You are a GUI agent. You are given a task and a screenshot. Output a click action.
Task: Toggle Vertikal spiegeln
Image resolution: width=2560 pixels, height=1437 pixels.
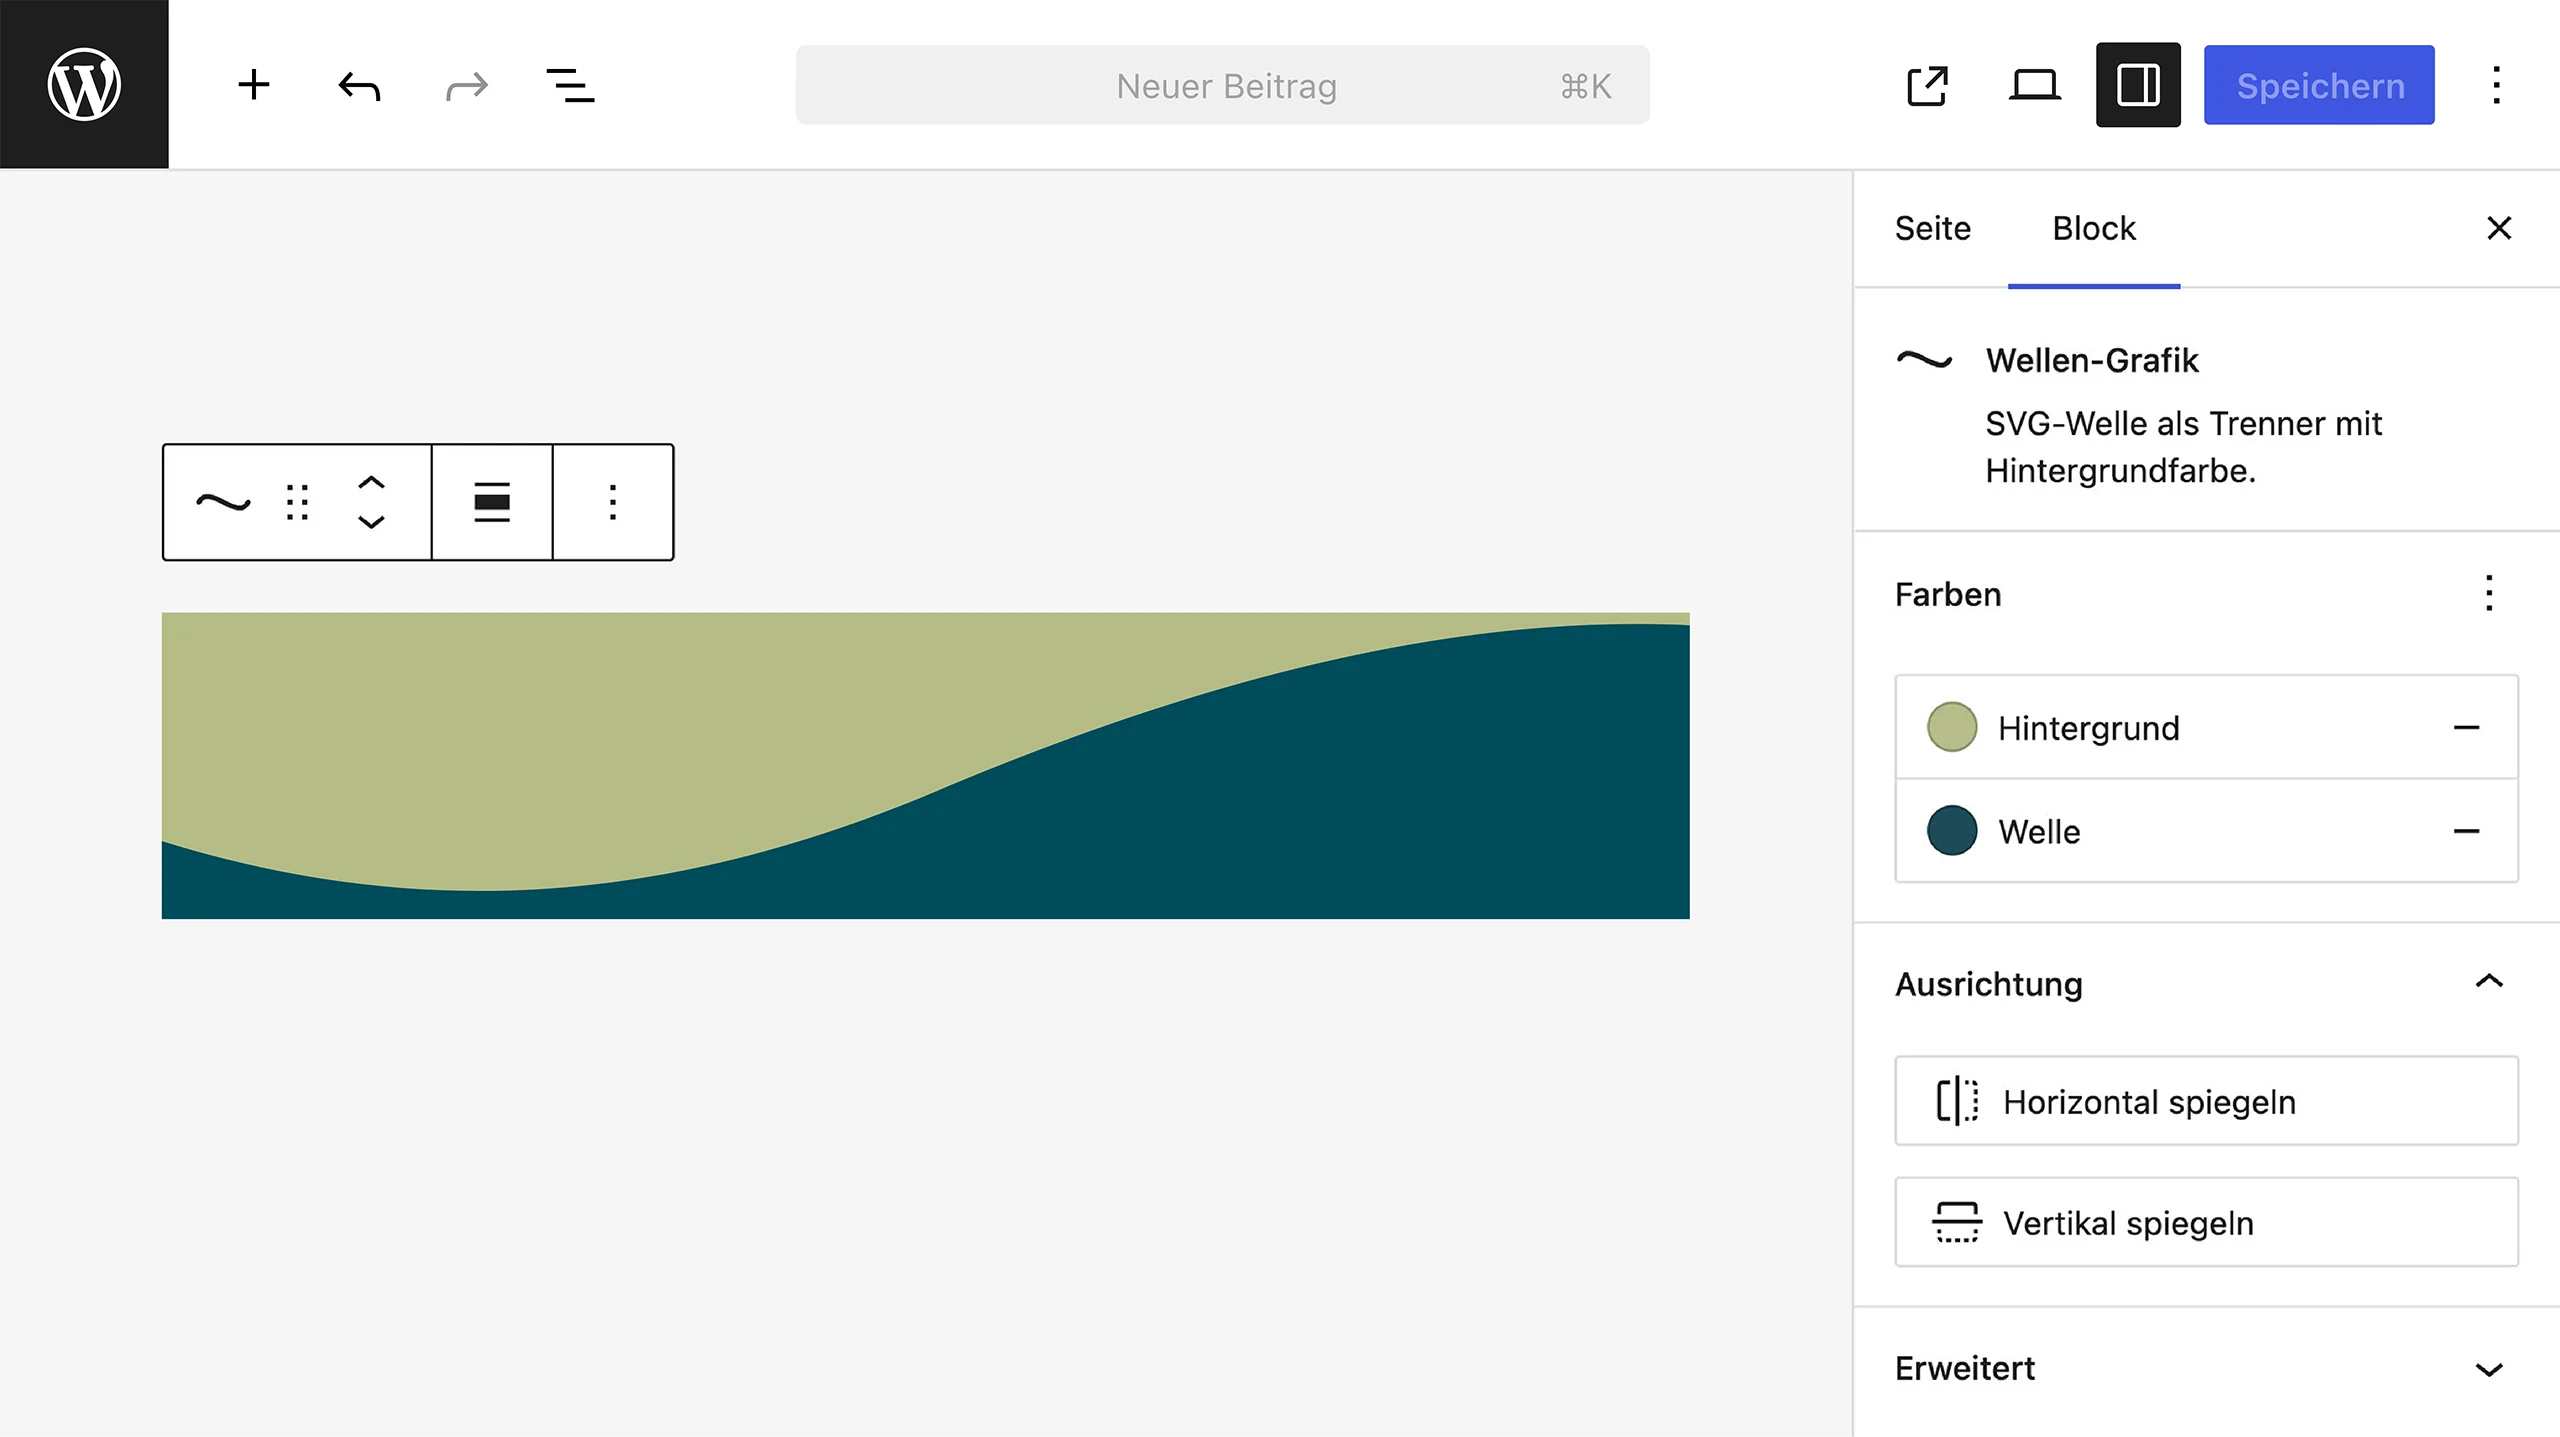click(x=2206, y=1222)
